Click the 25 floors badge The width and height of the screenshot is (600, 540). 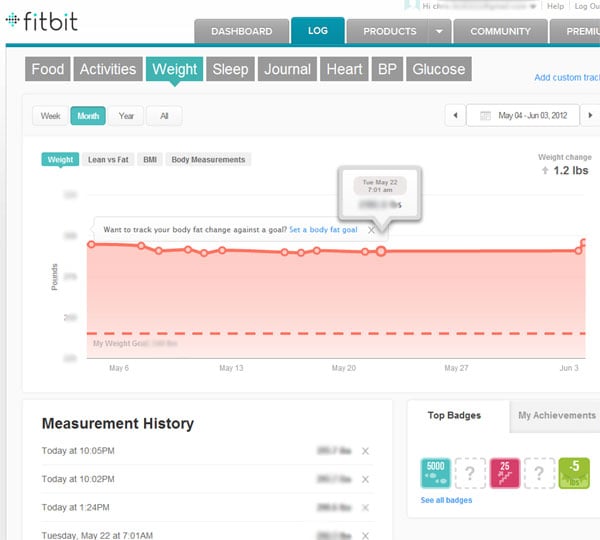[505, 473]
